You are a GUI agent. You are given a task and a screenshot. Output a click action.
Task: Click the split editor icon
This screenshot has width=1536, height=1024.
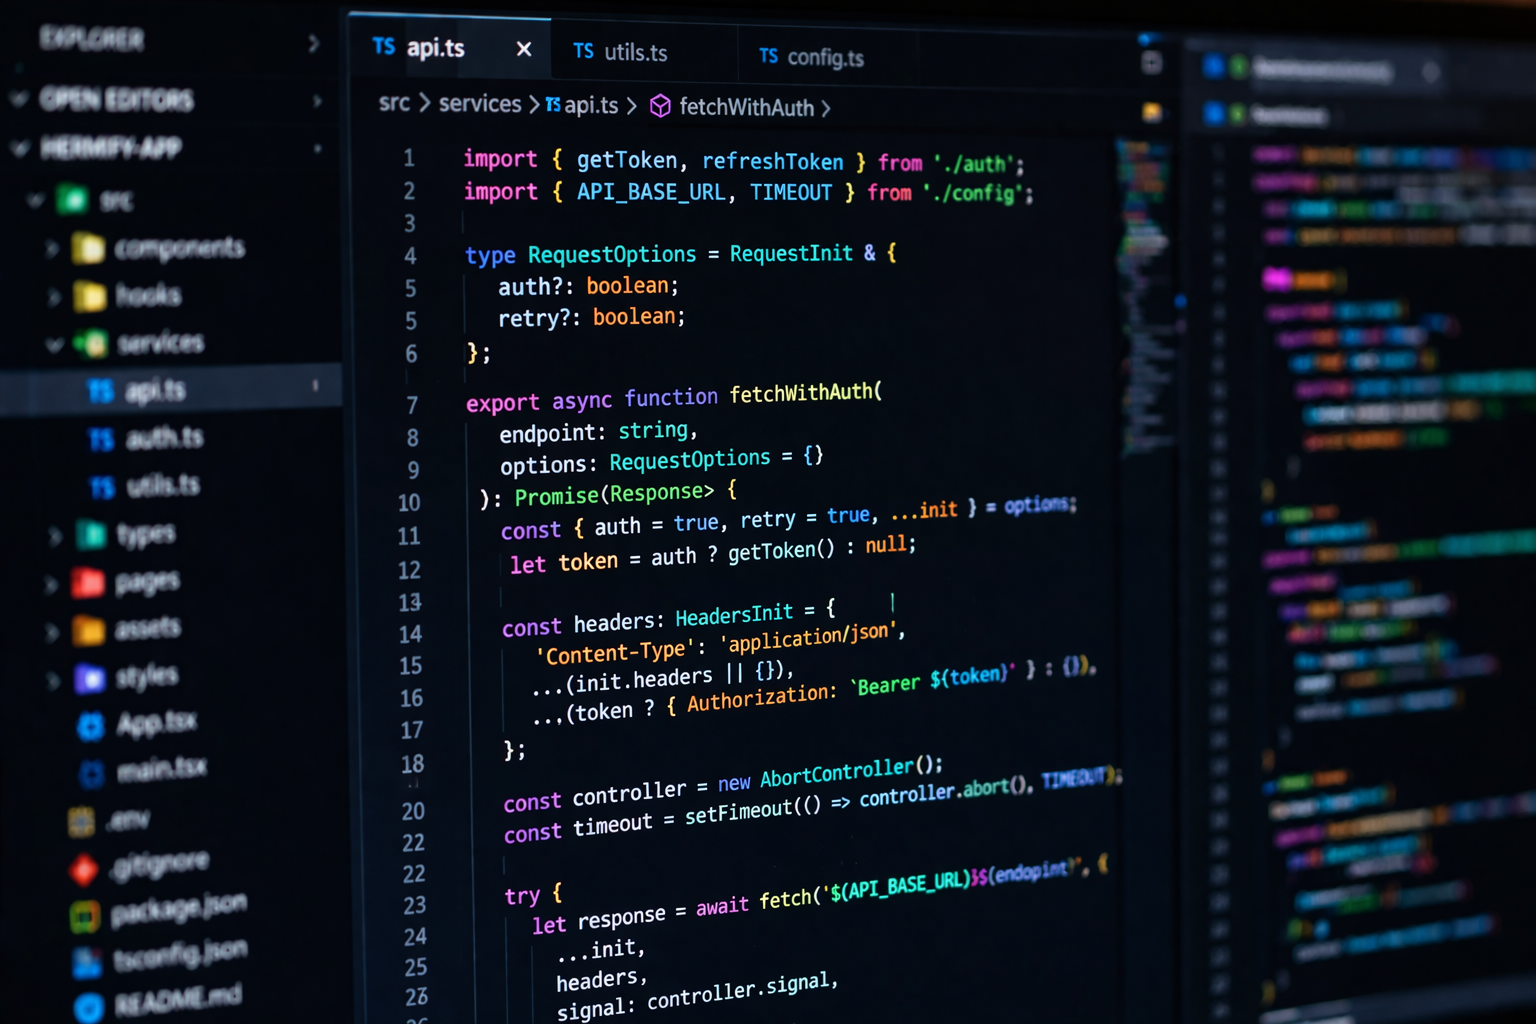click(x=1152, y=62)
